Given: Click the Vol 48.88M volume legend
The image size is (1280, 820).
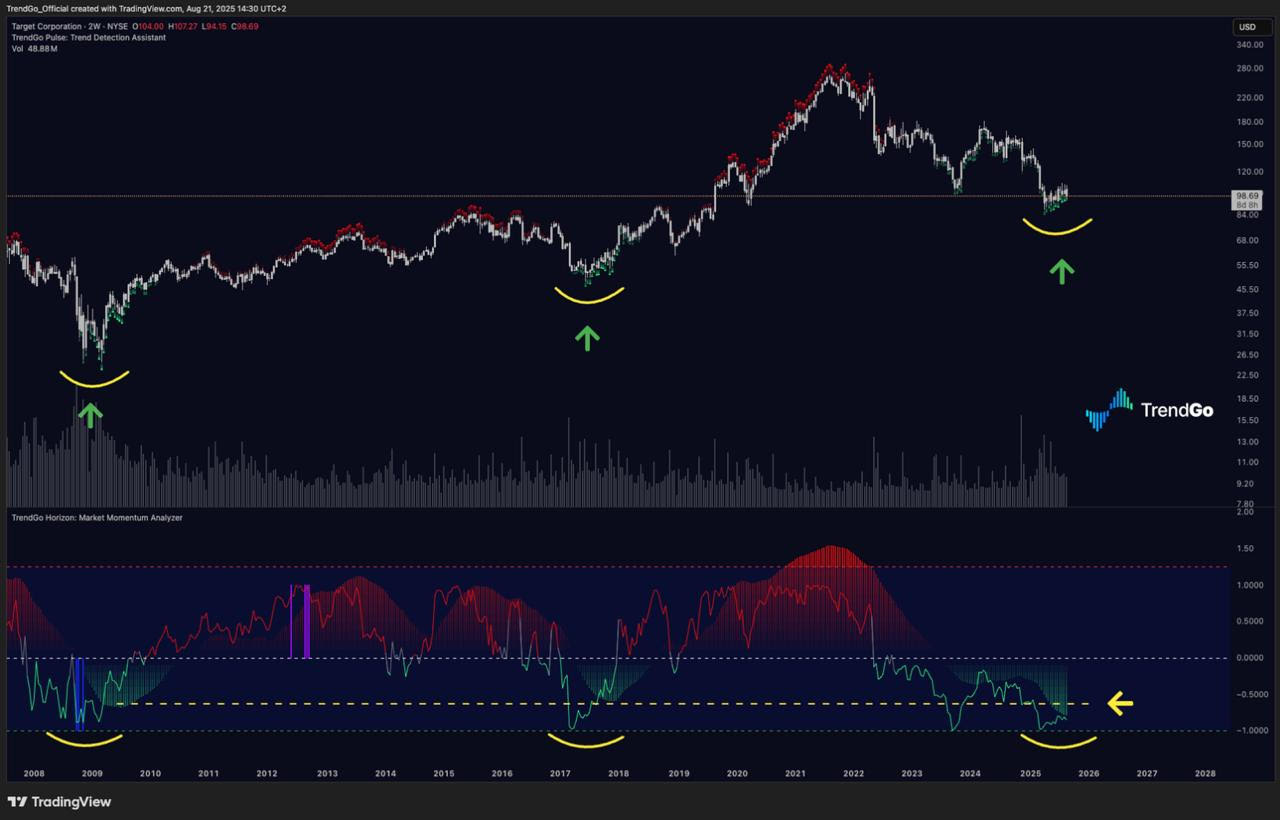Looking at the screenshot, I should [x=35, y=49].
